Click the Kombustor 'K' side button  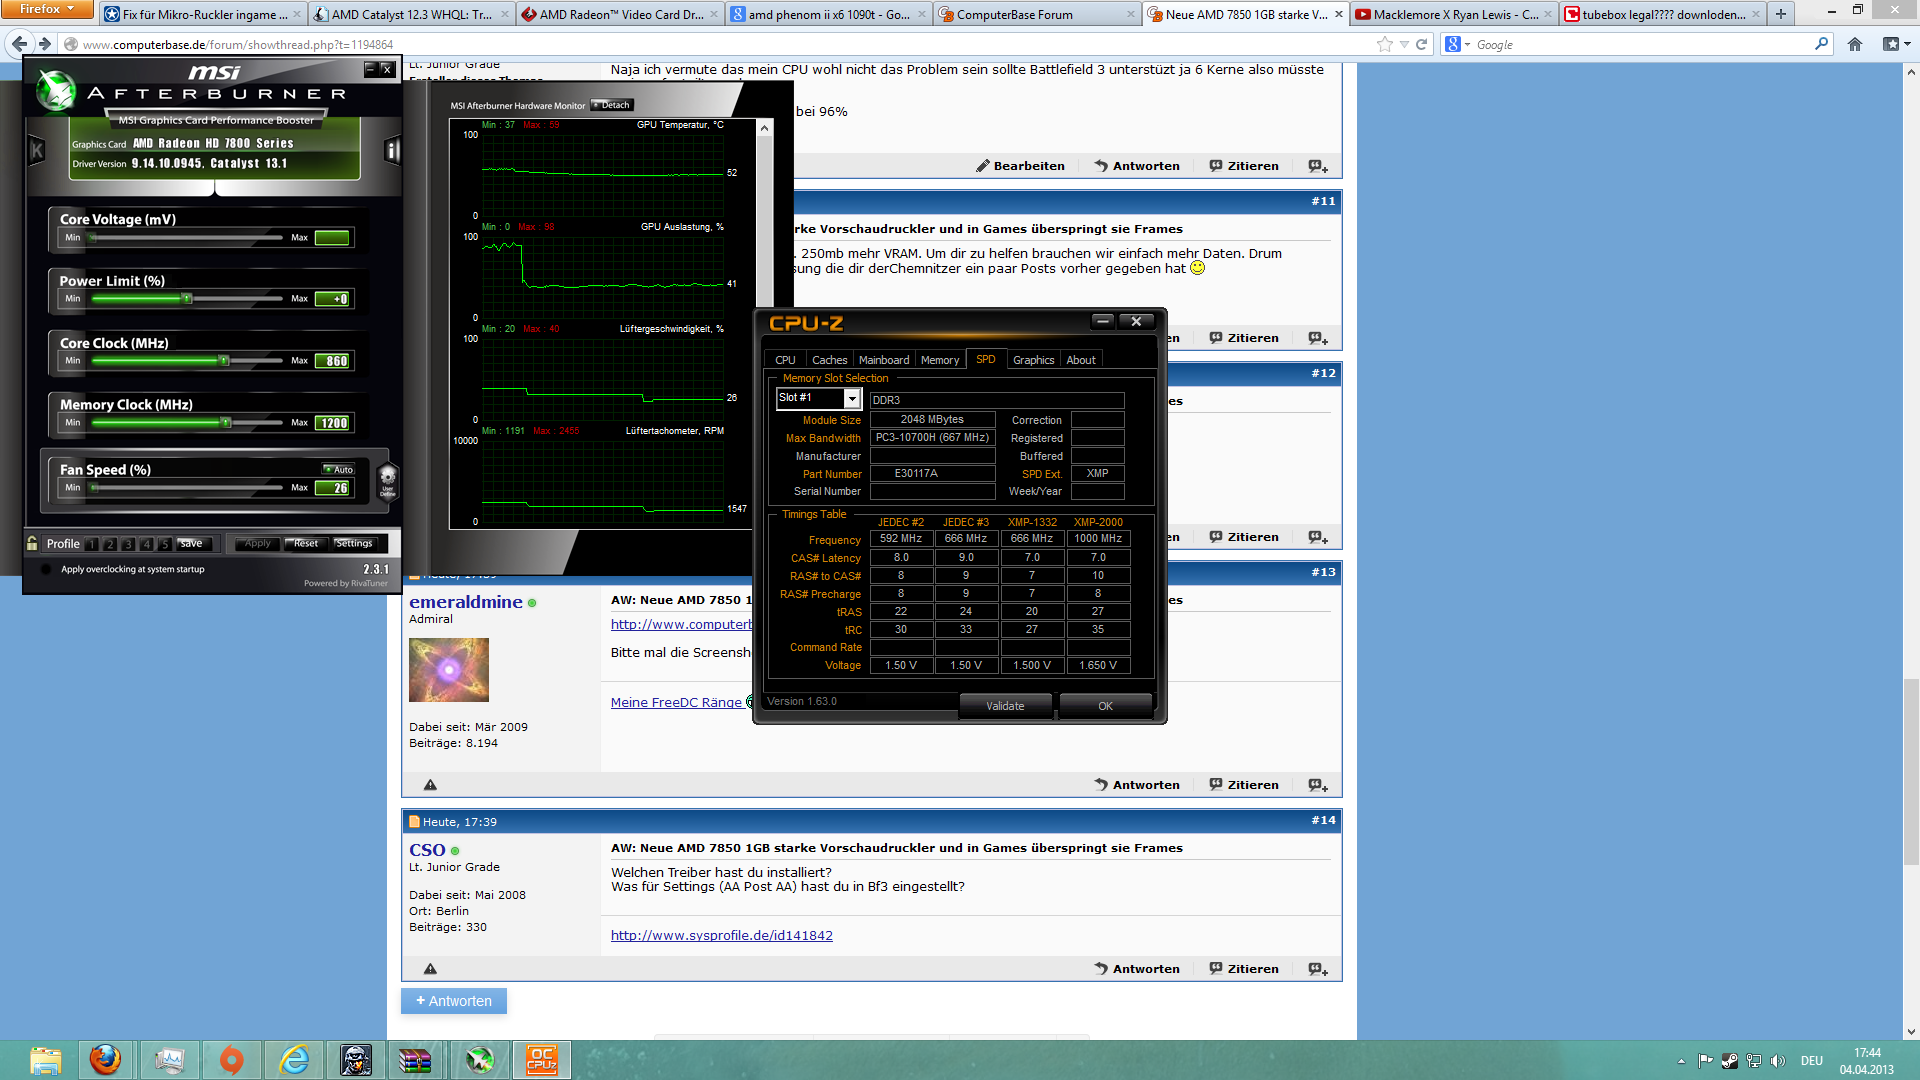click(37, 151)
